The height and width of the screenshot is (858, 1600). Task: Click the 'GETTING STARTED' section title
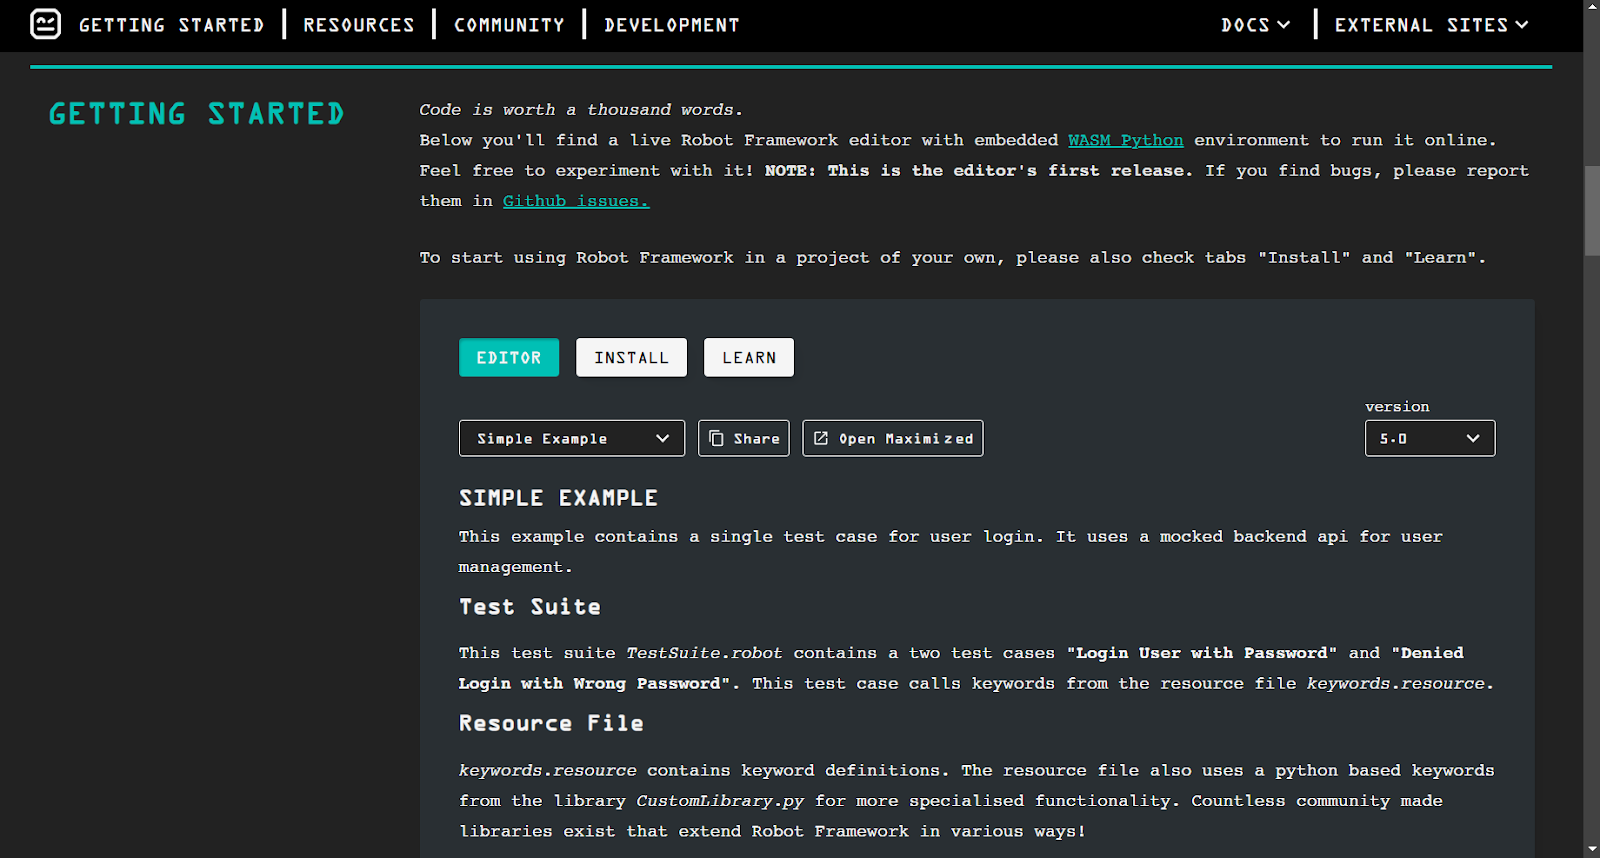click(x=196, y=114)
